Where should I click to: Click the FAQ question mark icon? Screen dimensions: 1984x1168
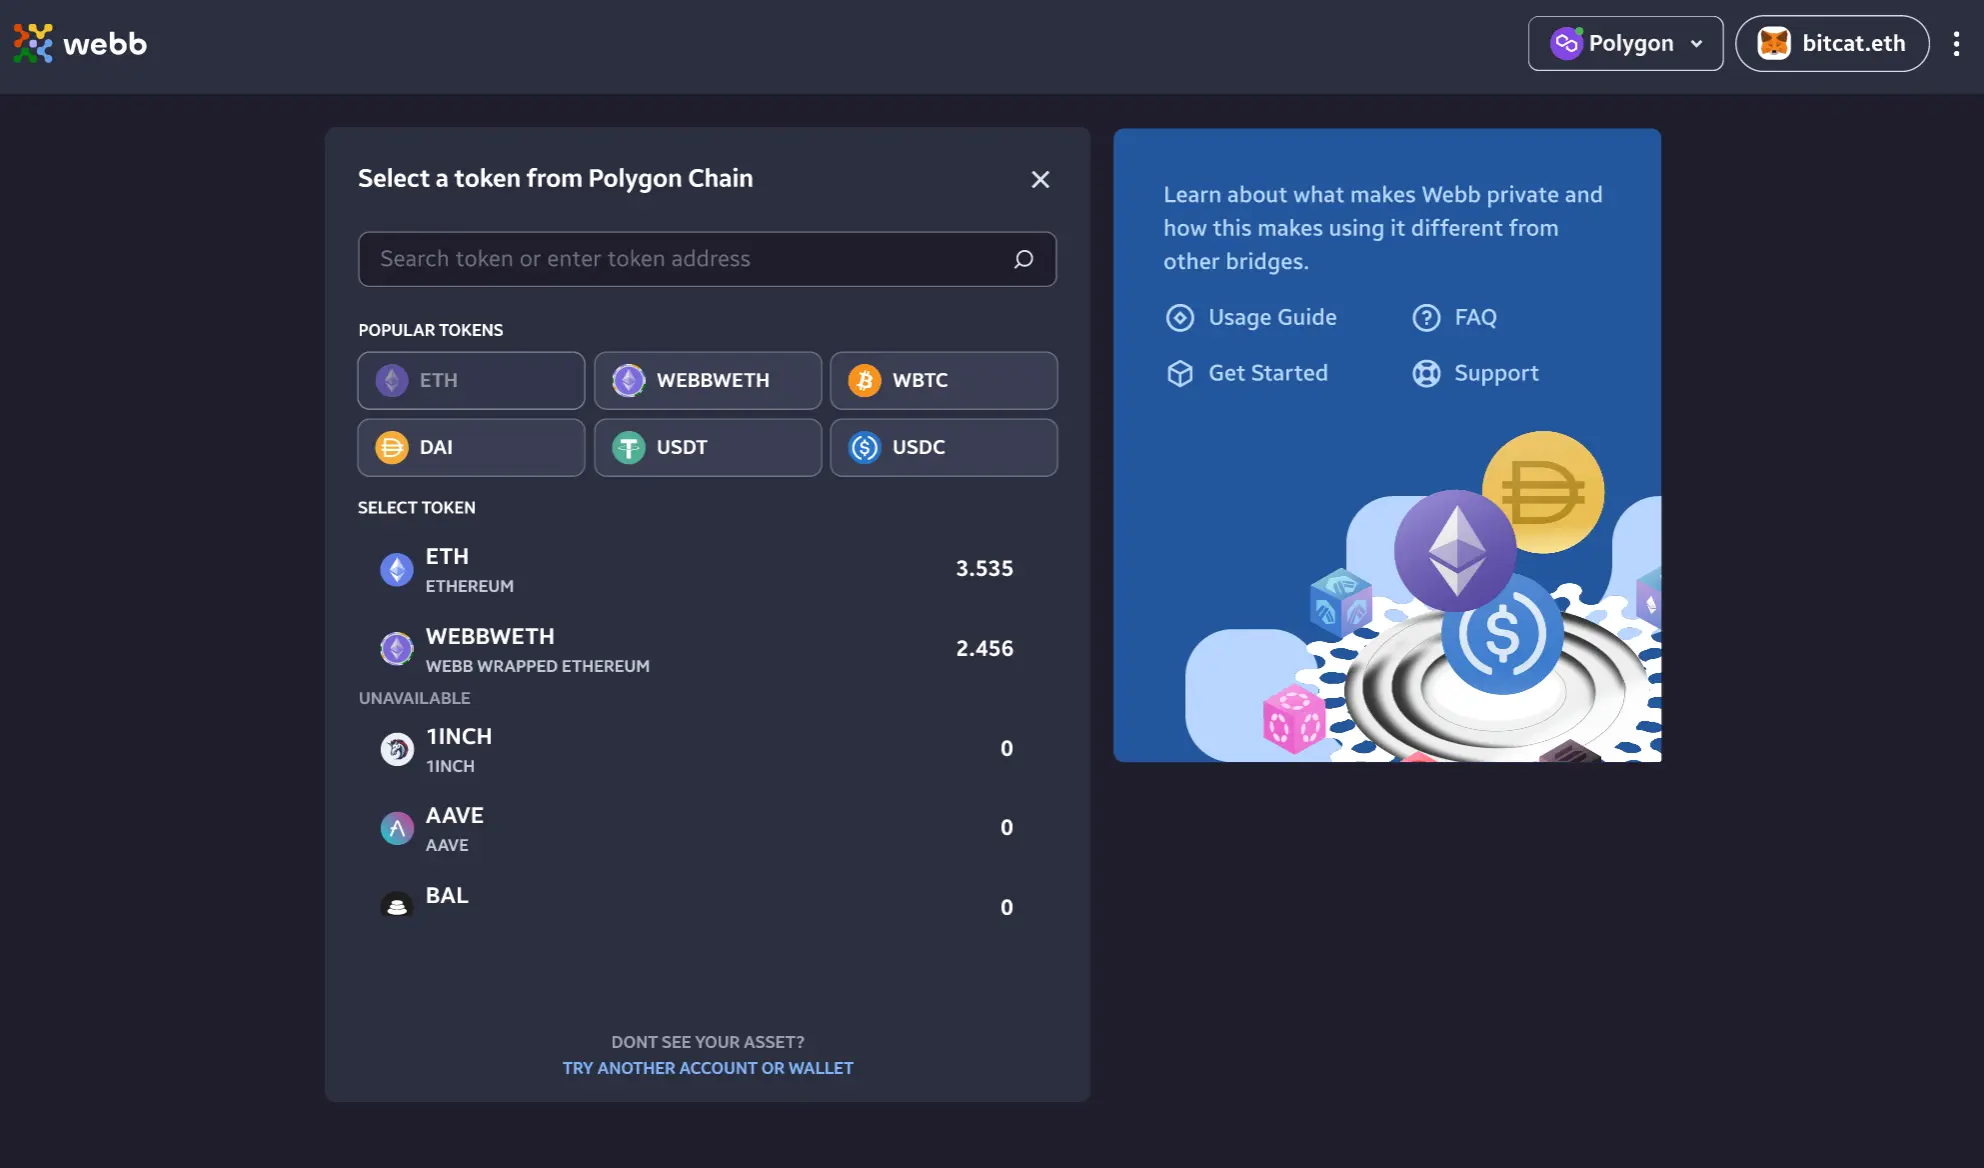[x=1426, y=317]
